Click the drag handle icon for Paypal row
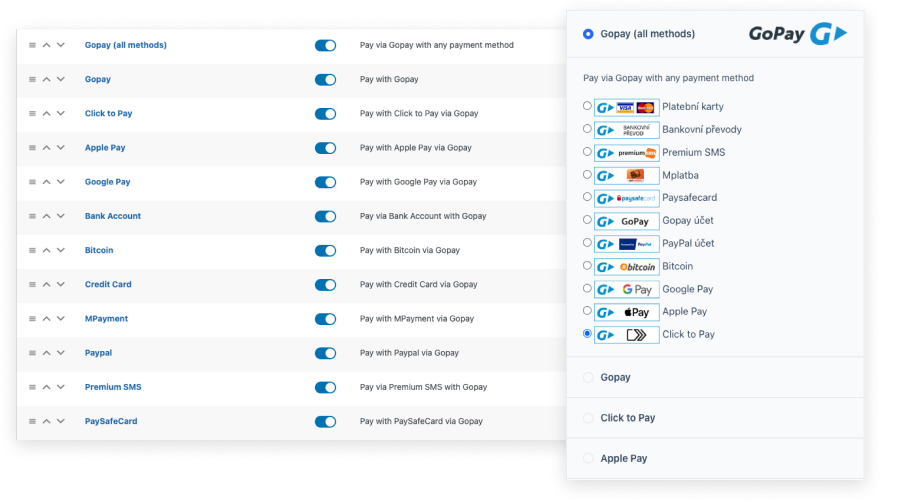The image size is (900, 500). click(32, 353)
